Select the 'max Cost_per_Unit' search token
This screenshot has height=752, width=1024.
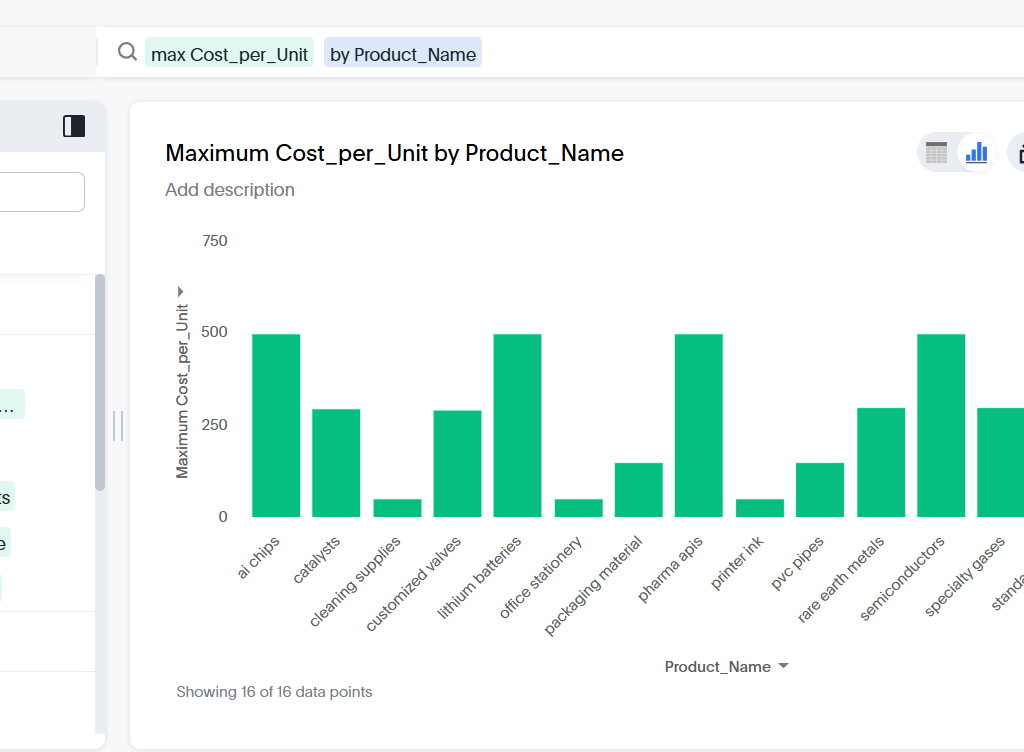click(x=230, y=54)
